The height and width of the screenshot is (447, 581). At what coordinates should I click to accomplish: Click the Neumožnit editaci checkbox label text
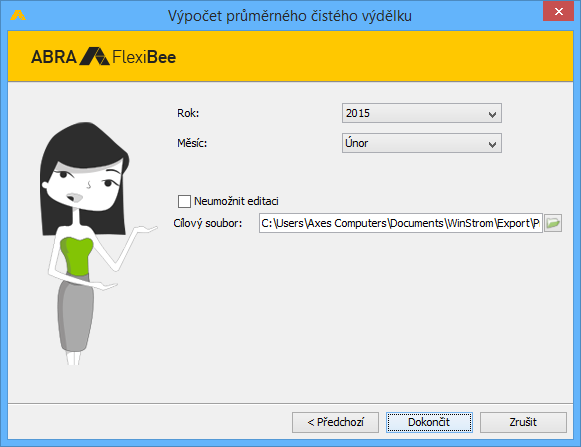pyautogui.click(x=236, y=201)
